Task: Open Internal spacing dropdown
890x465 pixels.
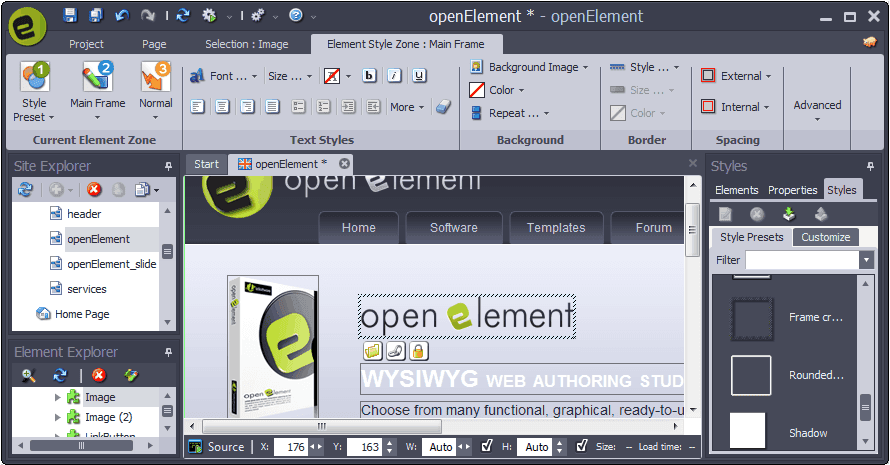Action: coord(735,107)
